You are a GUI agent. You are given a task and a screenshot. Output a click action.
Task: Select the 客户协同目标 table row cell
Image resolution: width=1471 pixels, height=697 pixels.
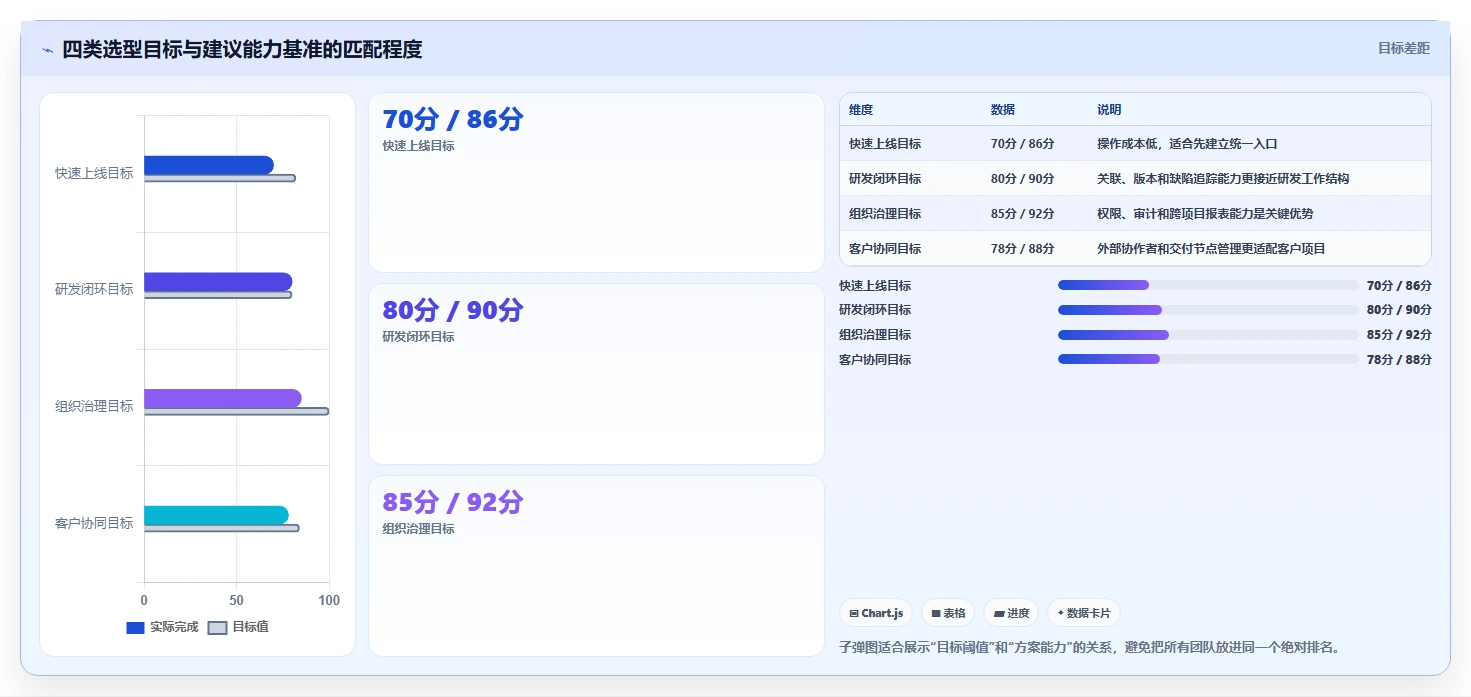(885, 249)
